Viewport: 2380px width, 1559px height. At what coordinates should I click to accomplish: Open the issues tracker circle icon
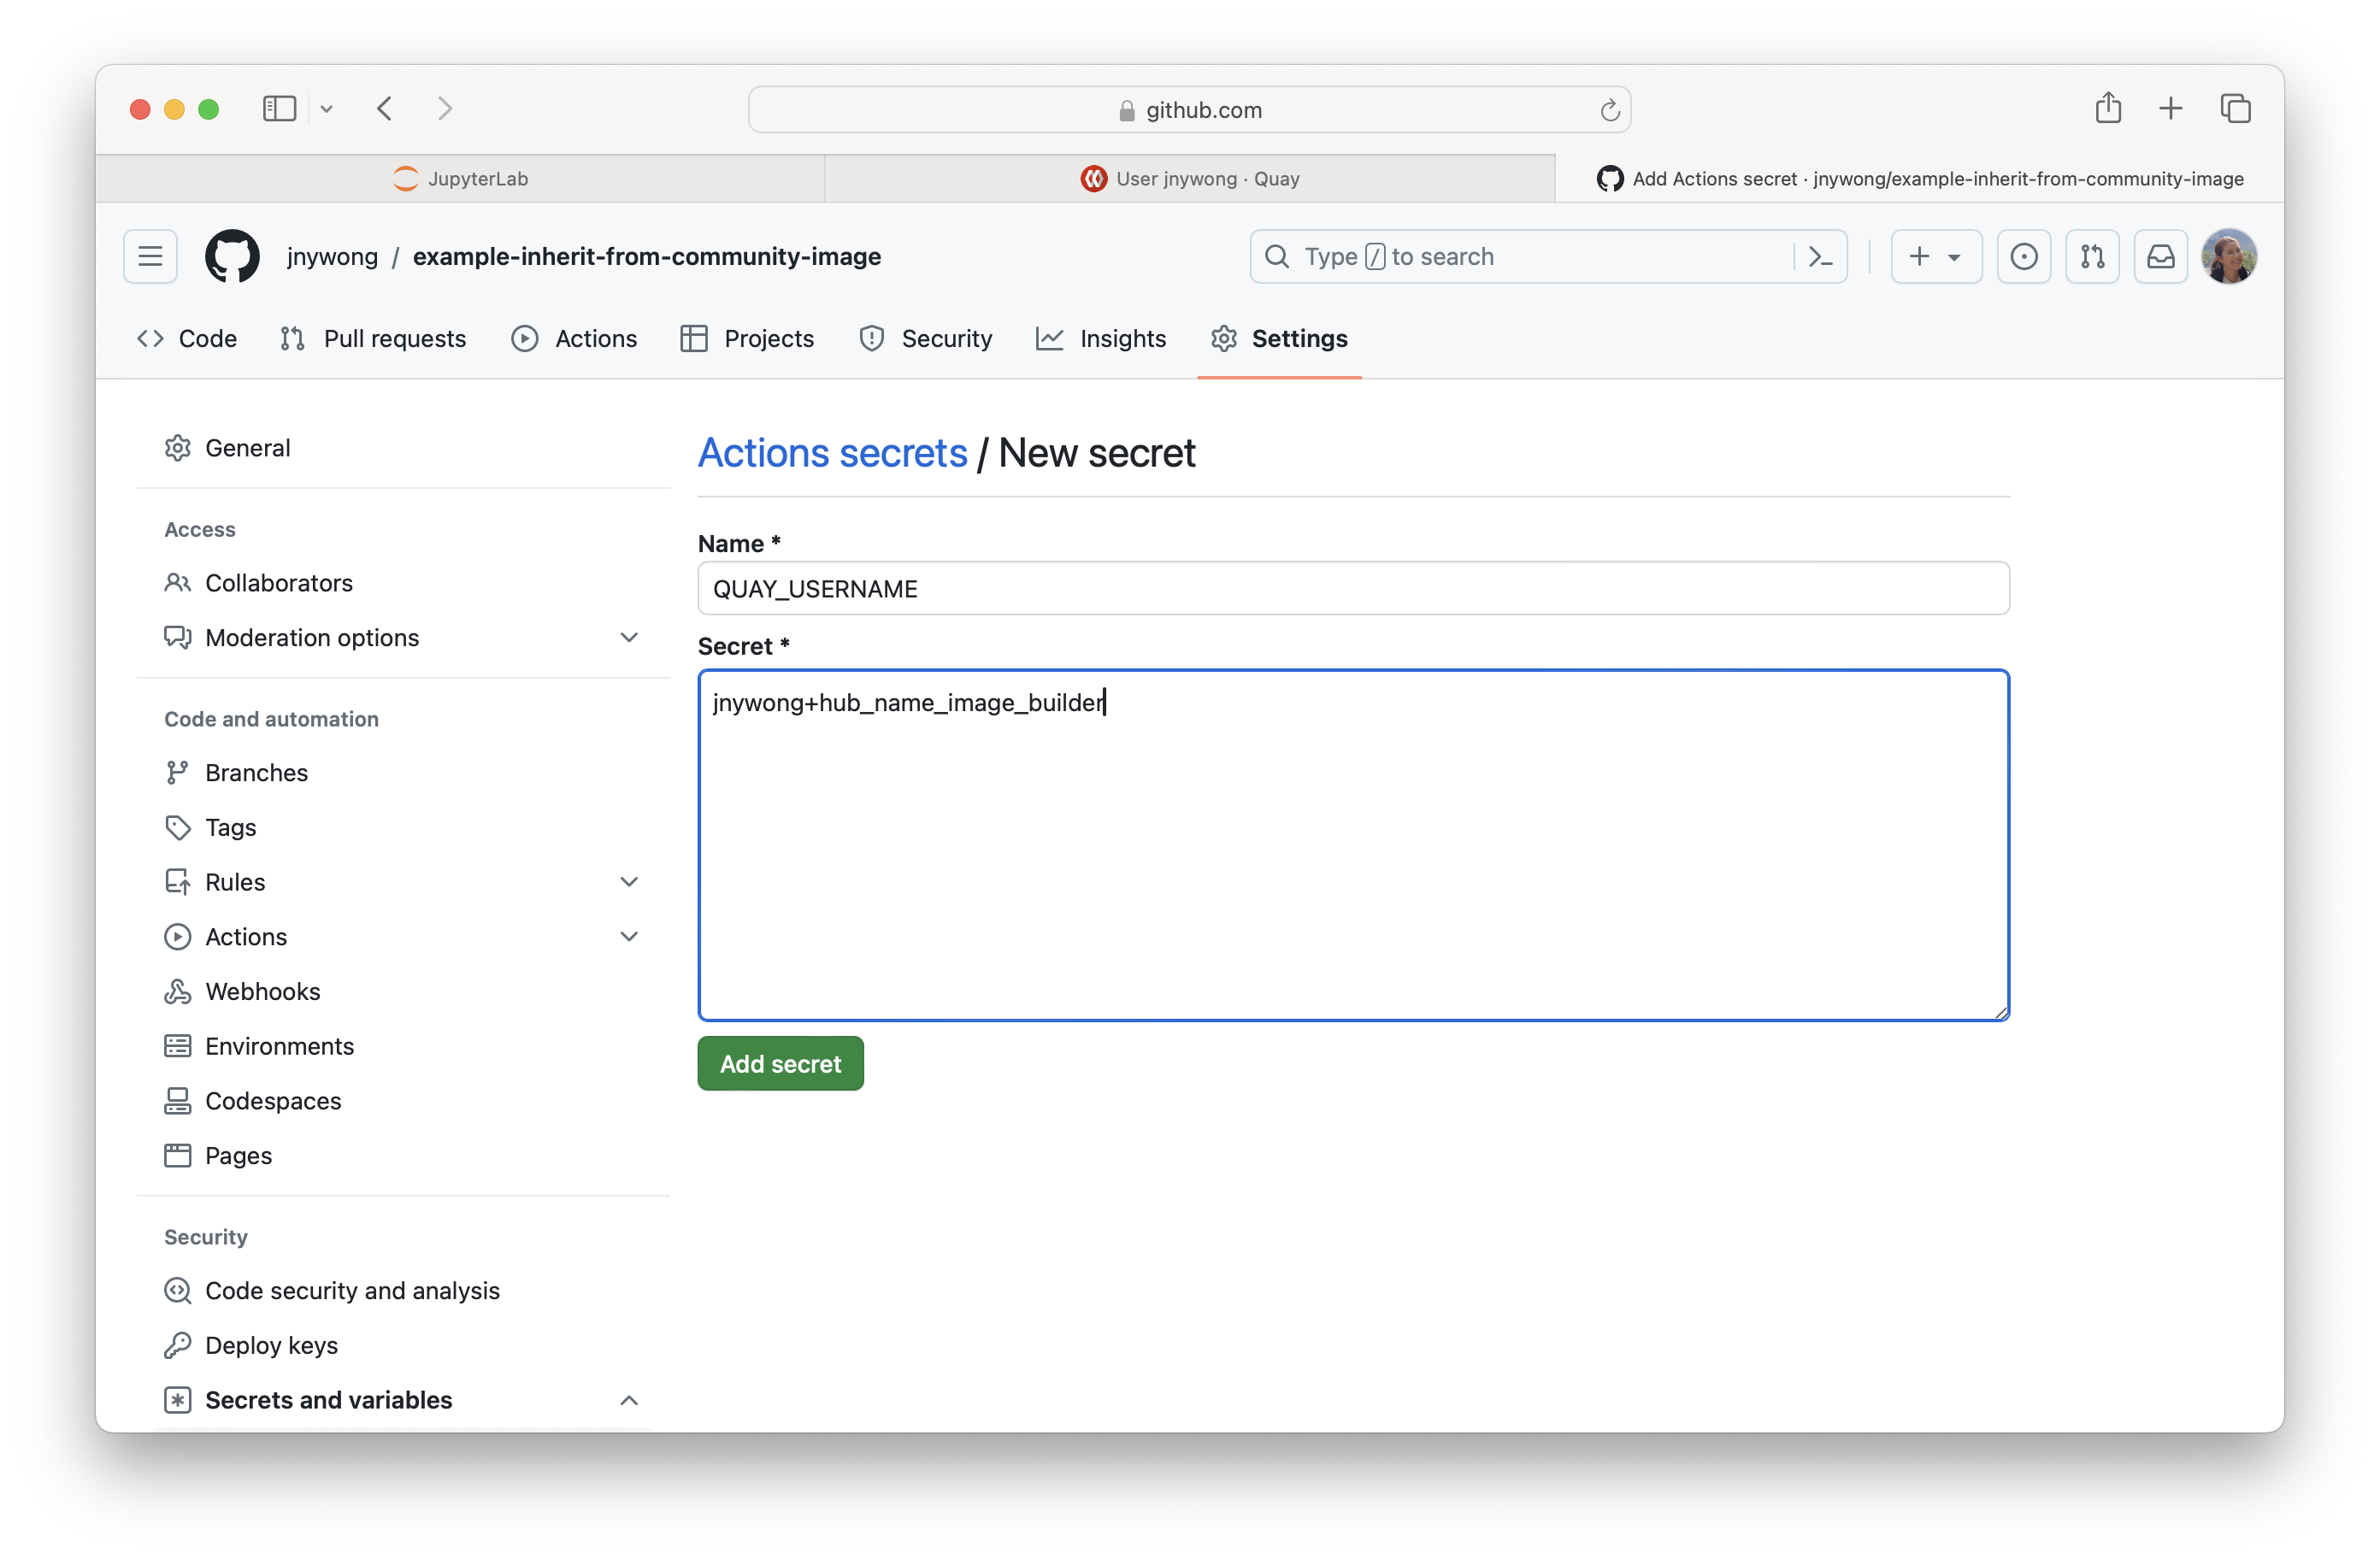pos(2024,257)
